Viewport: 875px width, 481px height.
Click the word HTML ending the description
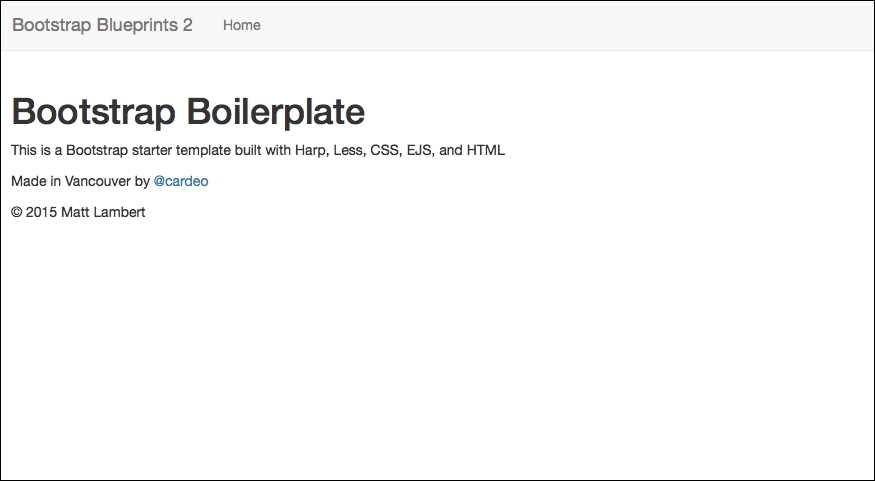tap(485, 150)
